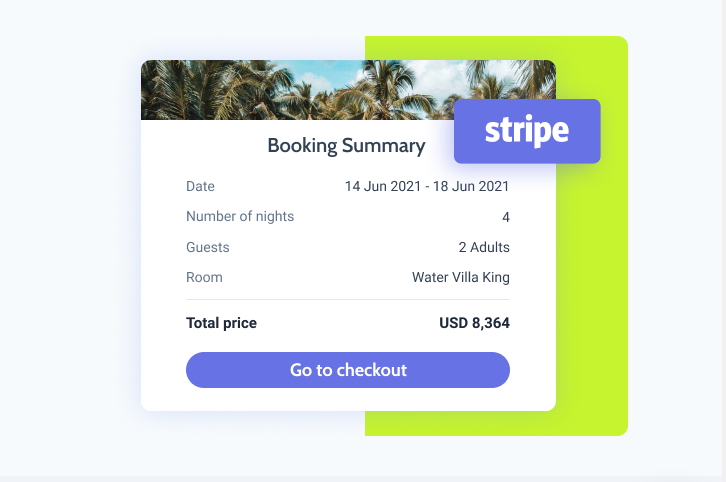The image size is (726, 482).
Task: Select the Water Villa King text
Action: pos(461,277)
